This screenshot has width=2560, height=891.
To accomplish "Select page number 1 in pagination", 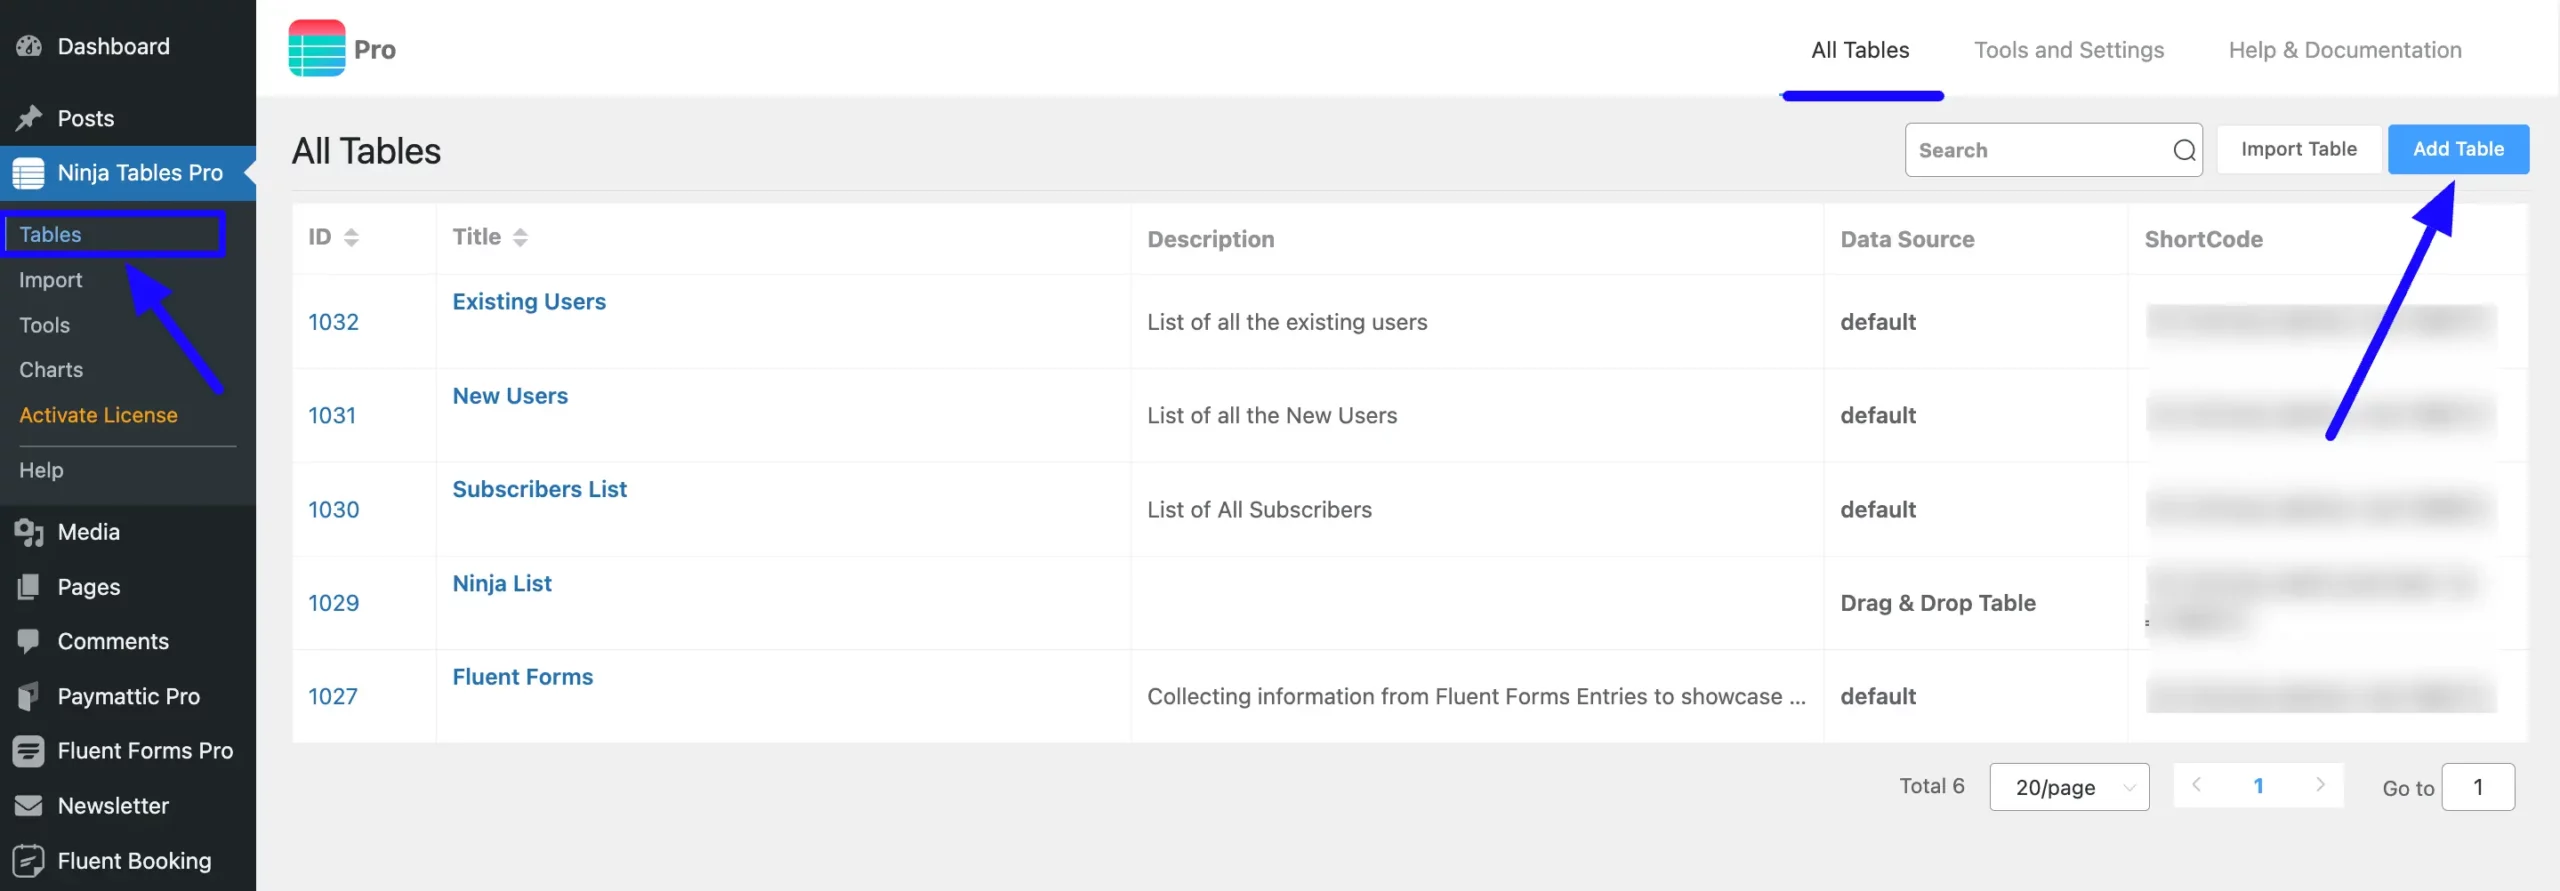I will coord(2258,786).
